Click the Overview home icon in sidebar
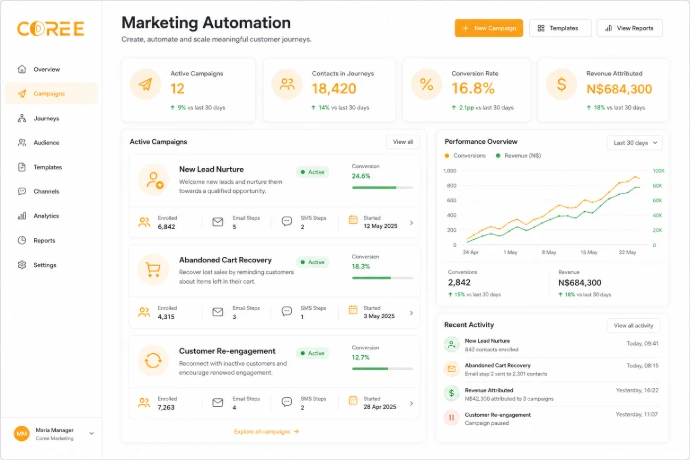 [x=22, y=69]
